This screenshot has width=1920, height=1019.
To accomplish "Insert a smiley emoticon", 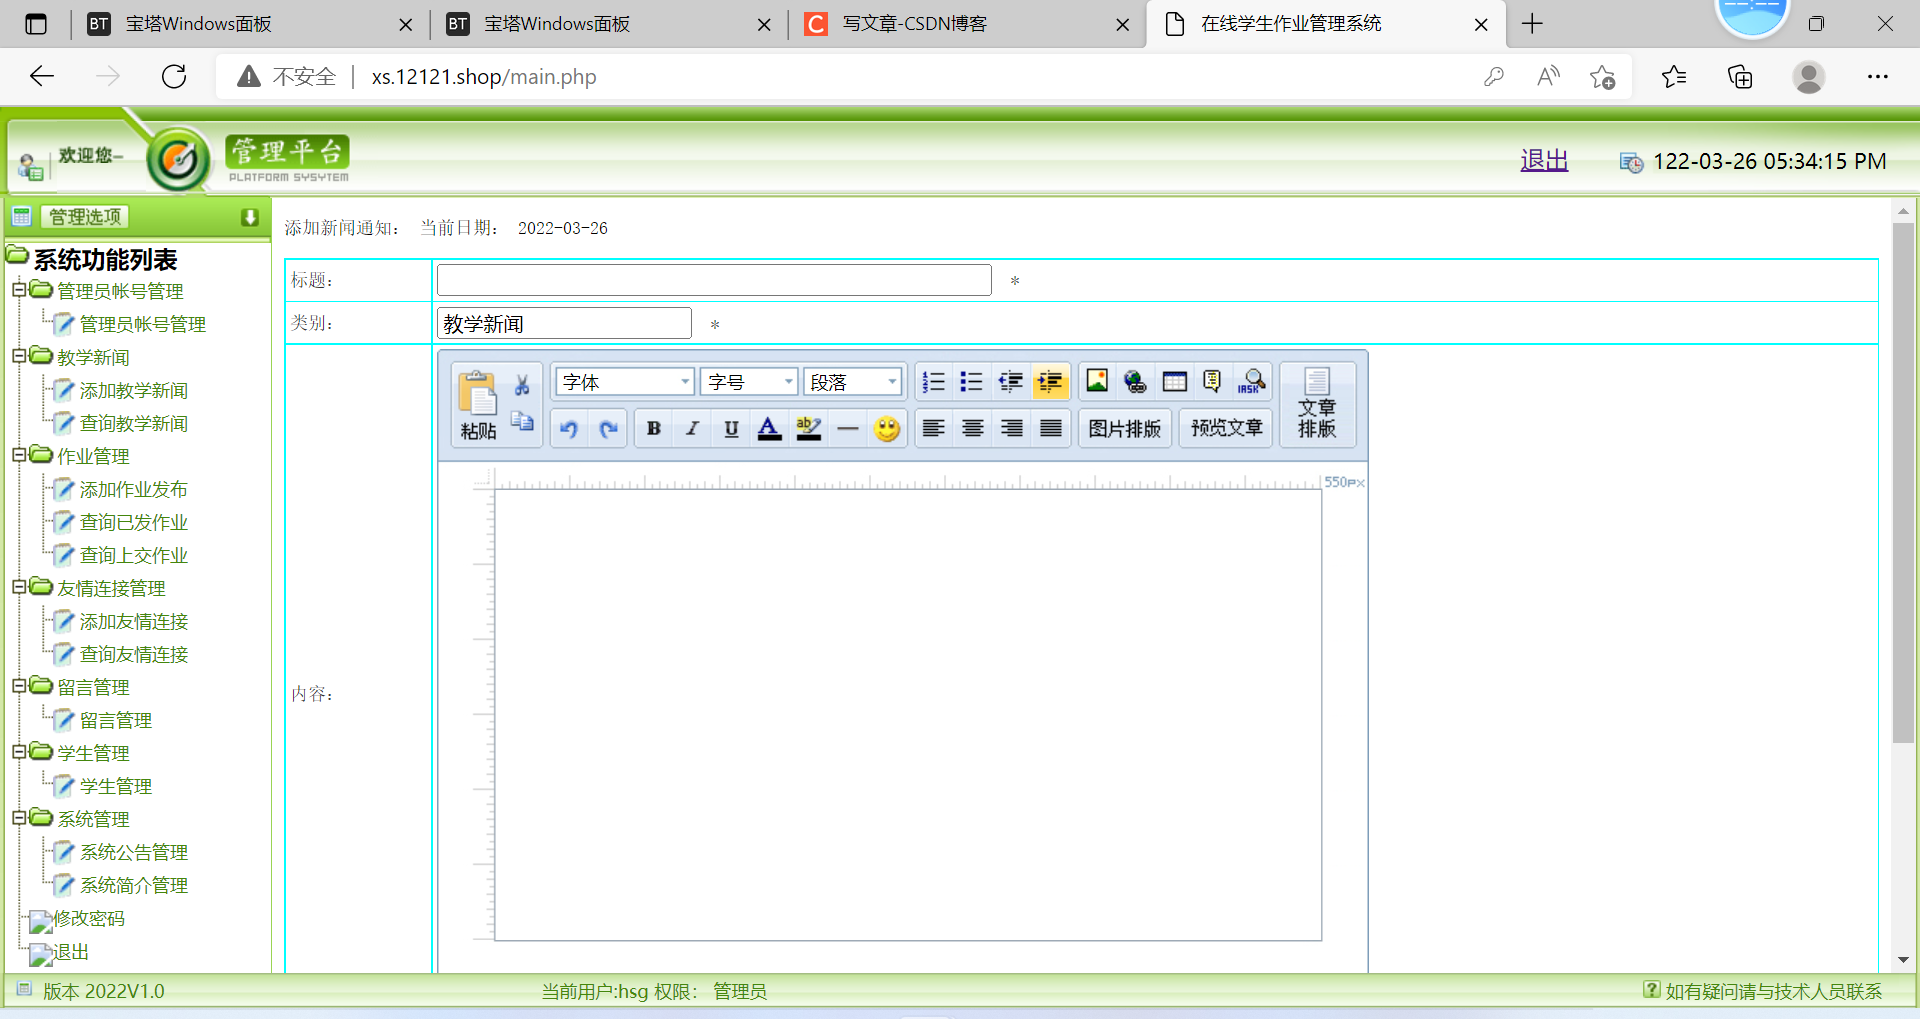I will tap(887, 429).
